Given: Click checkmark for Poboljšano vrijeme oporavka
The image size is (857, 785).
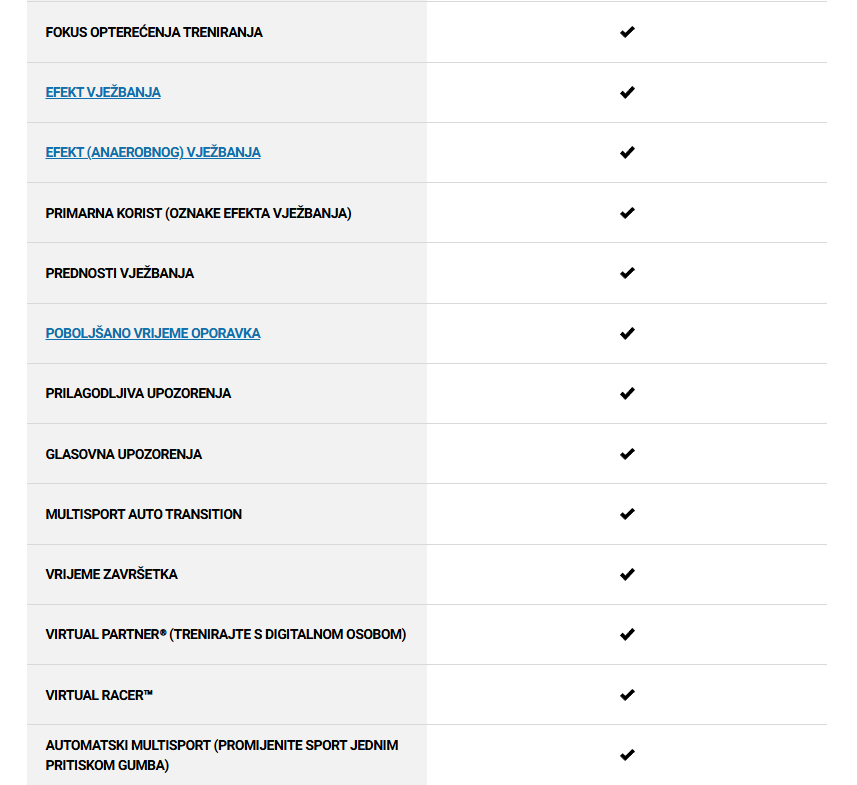Looking at the screenshot, I should [x=627, y=333].
